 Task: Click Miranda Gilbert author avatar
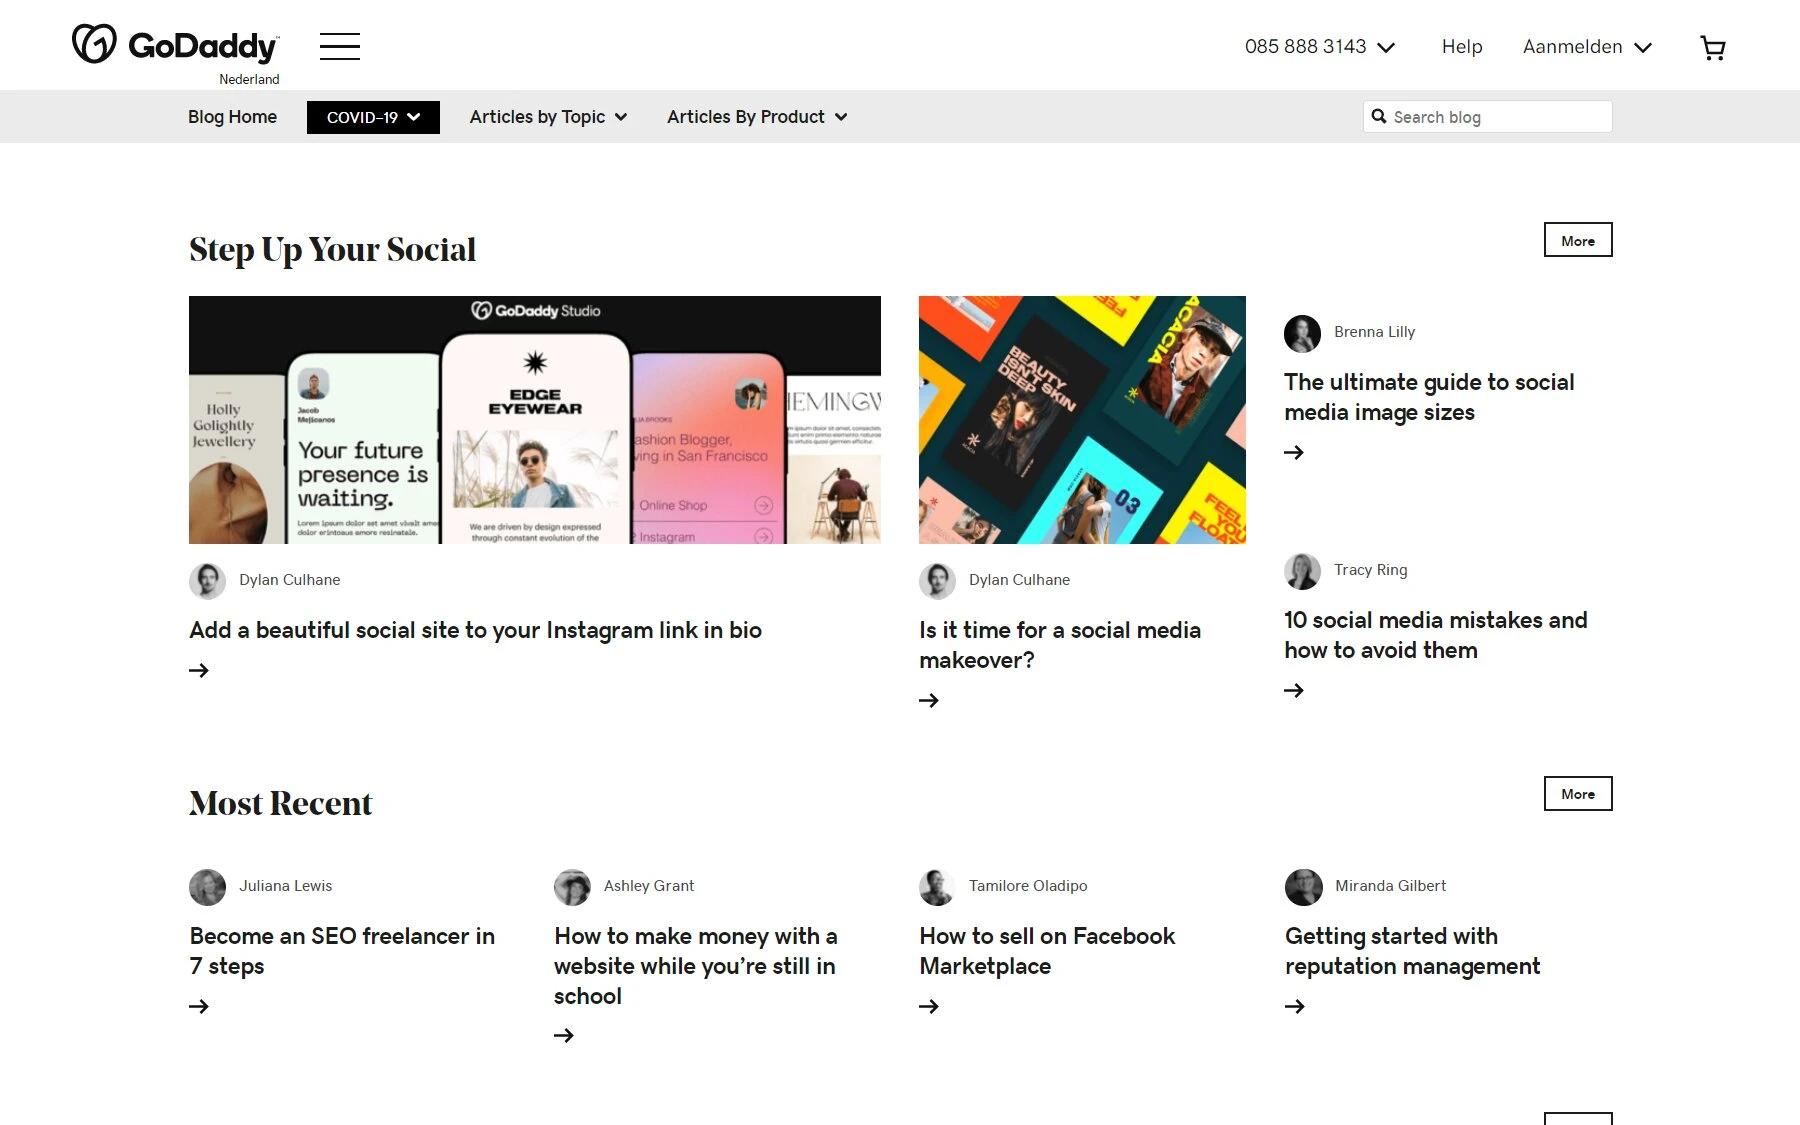pos(1303,887)
